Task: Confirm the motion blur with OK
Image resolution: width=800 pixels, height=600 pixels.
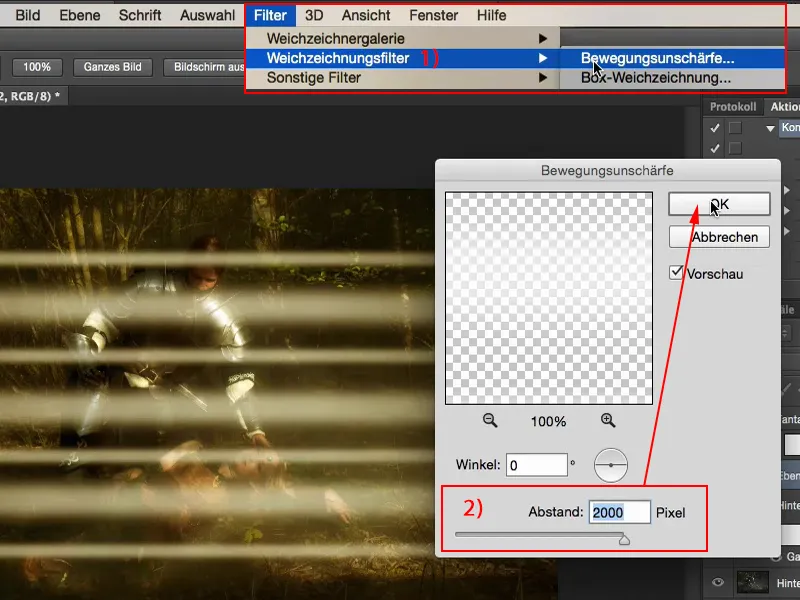Action: 719,204
